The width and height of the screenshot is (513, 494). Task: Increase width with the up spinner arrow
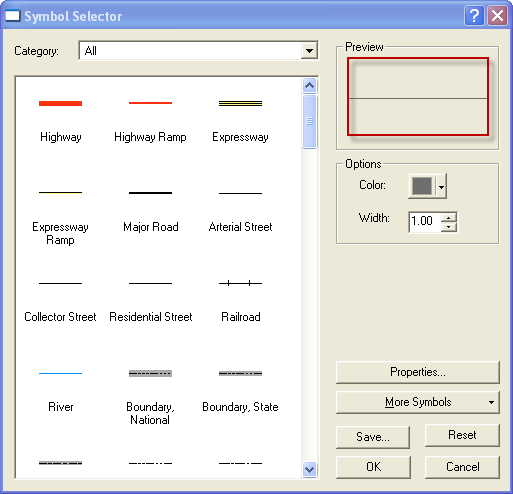449,218
